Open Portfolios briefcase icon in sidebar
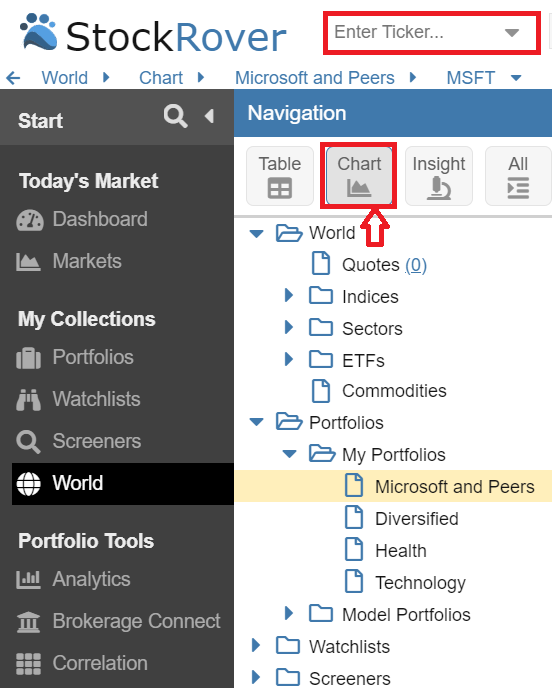 29,358
